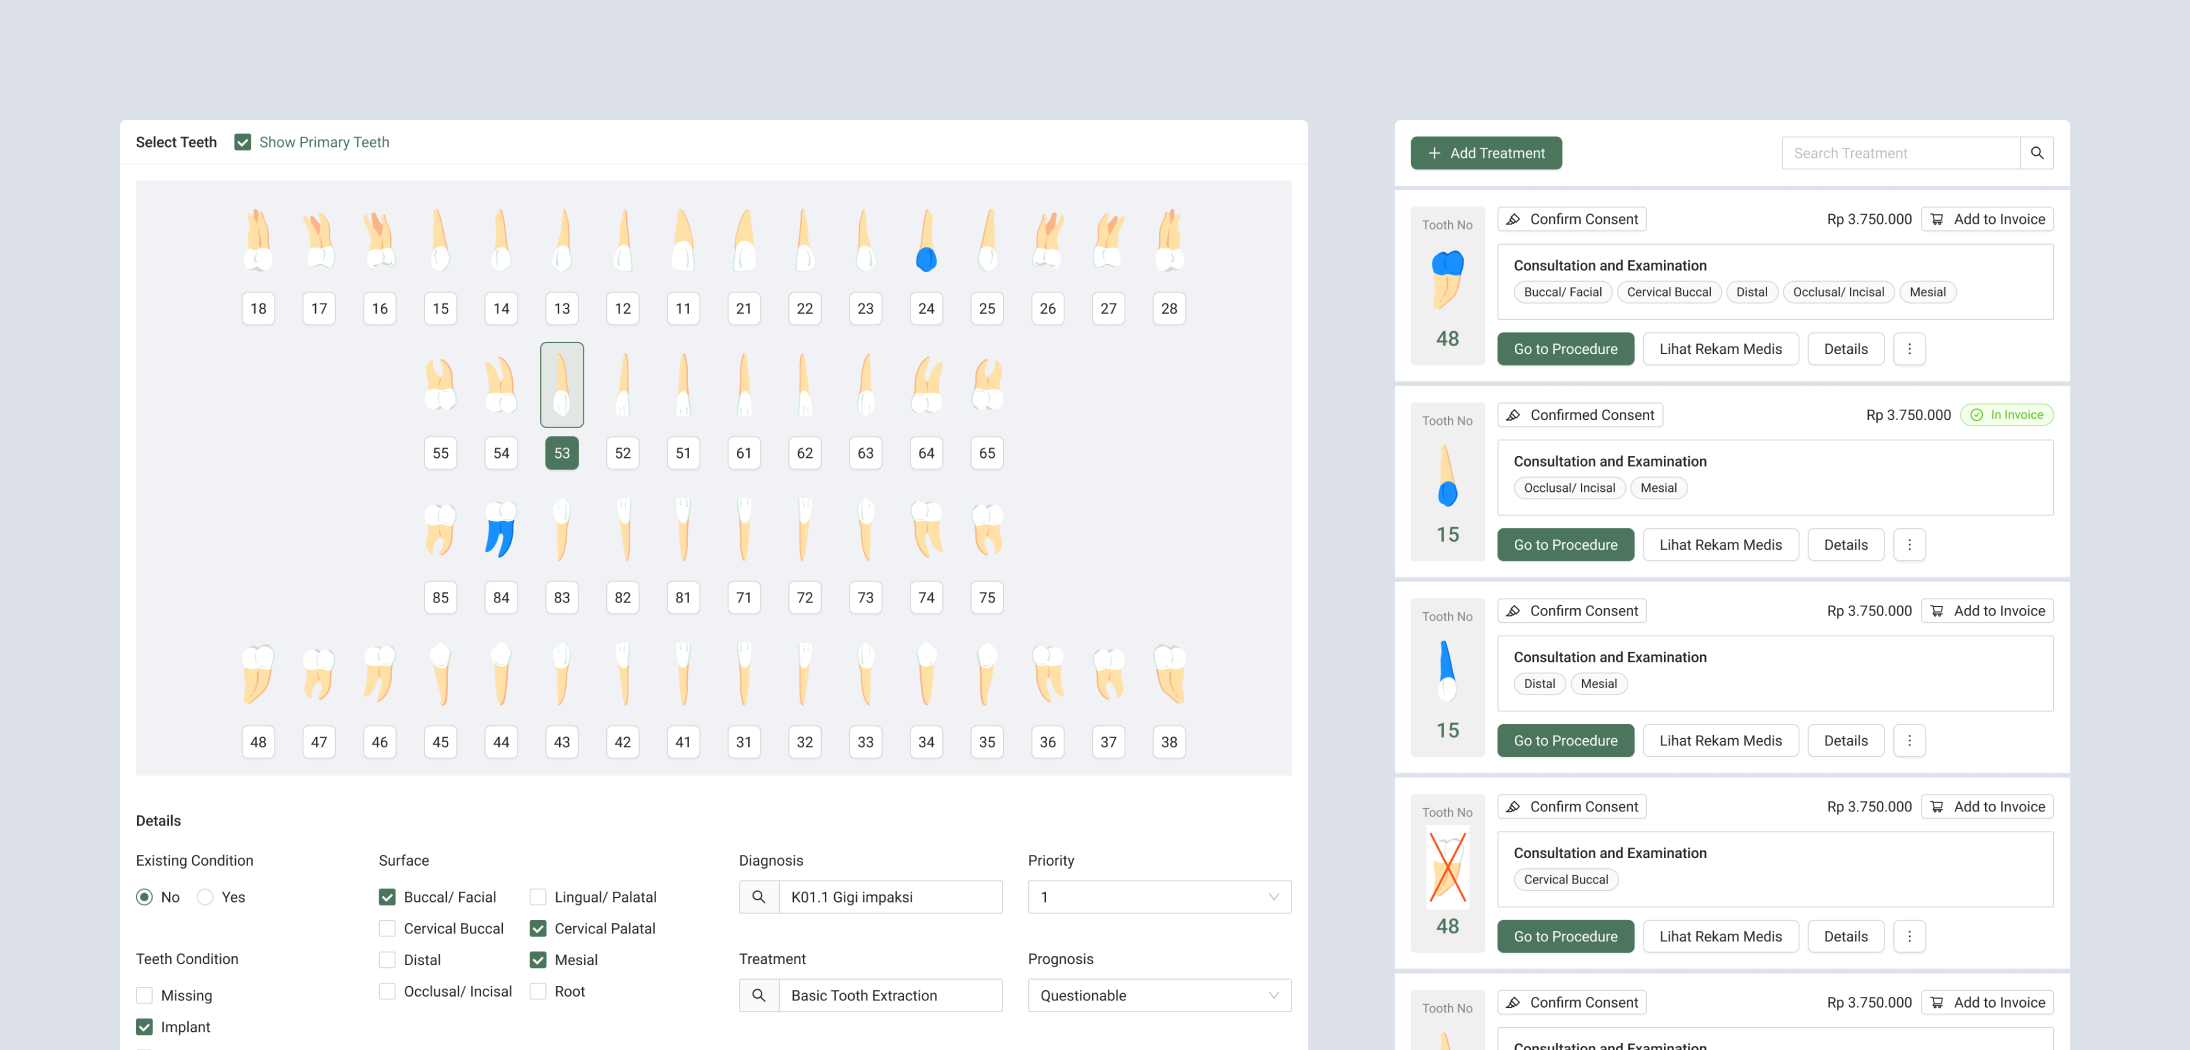Select the lower tooth 38 molar icon
2190x1050 pixels.
pyautogui.click(x=1169, y=674)
